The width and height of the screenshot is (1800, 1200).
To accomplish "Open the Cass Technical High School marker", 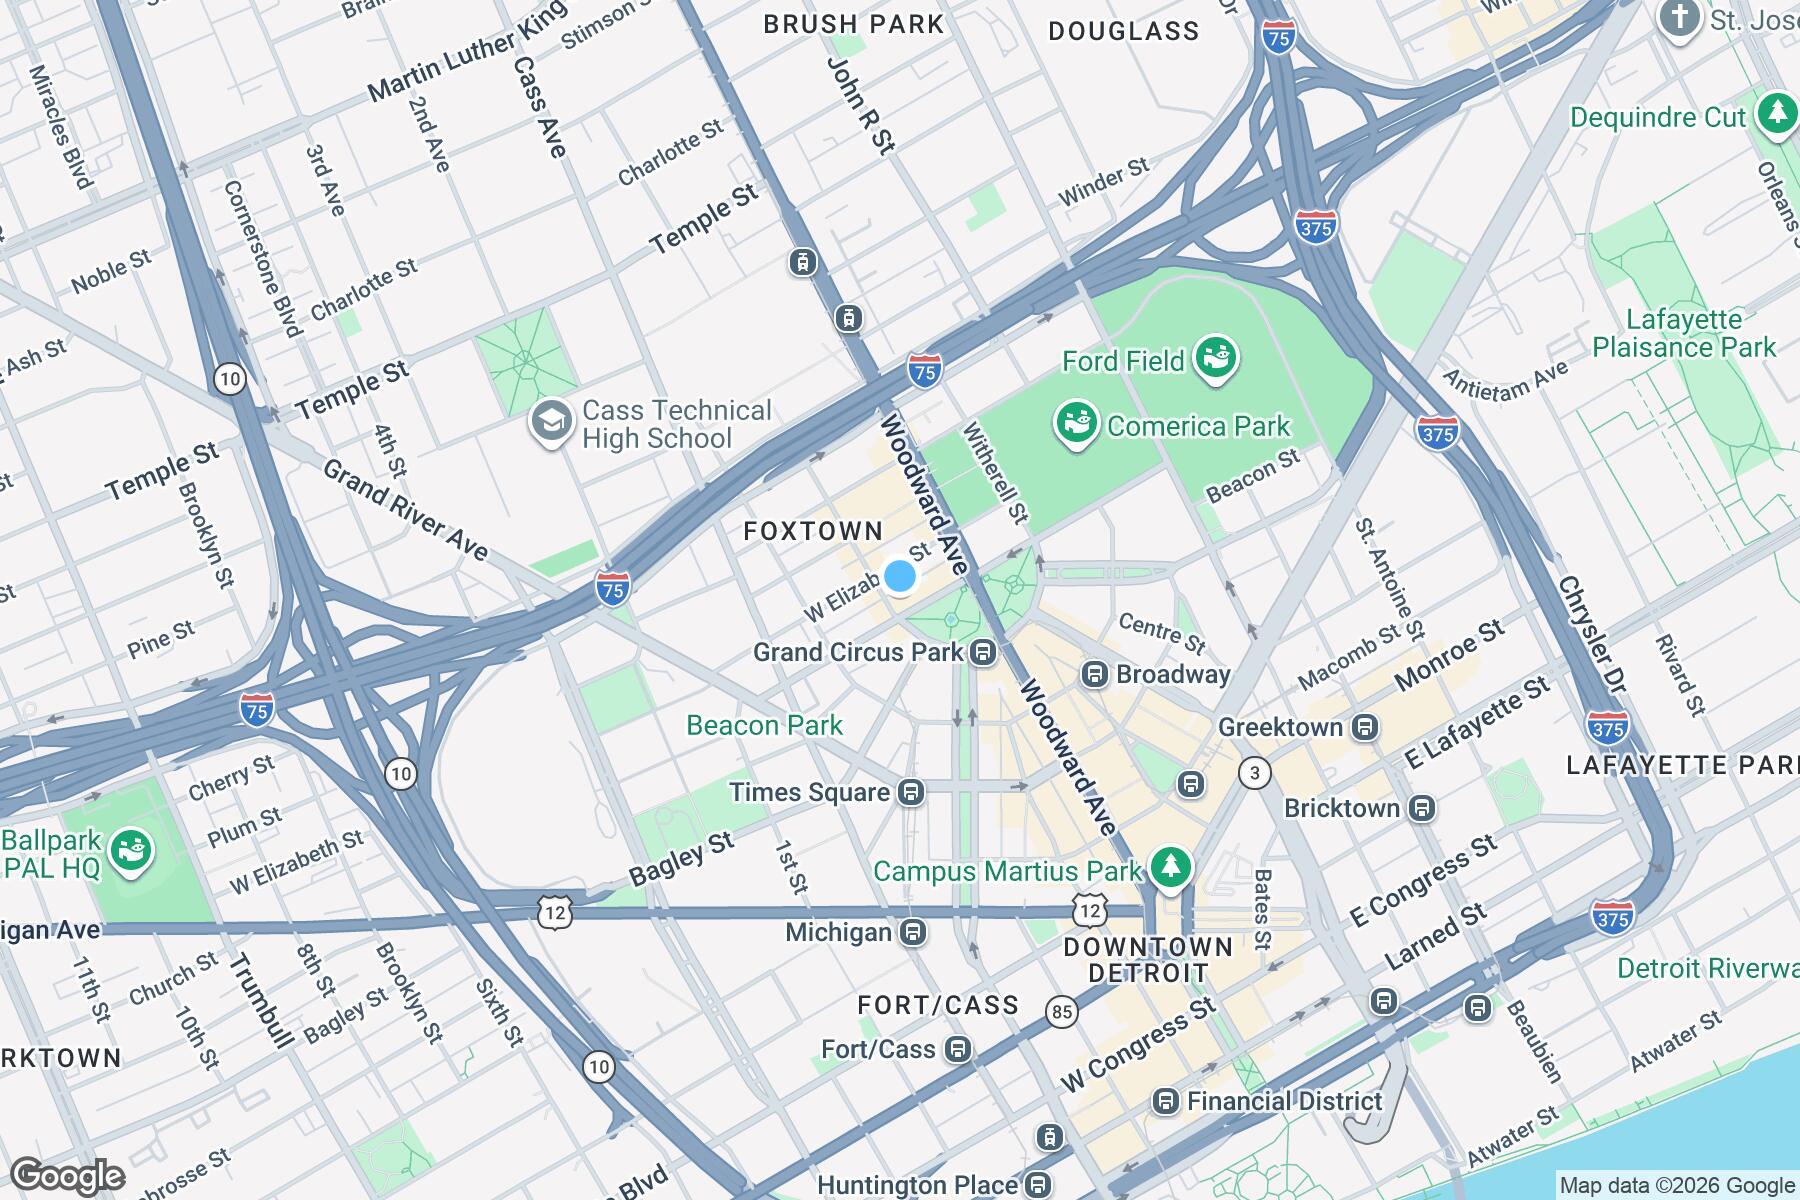I will (550, 422).
